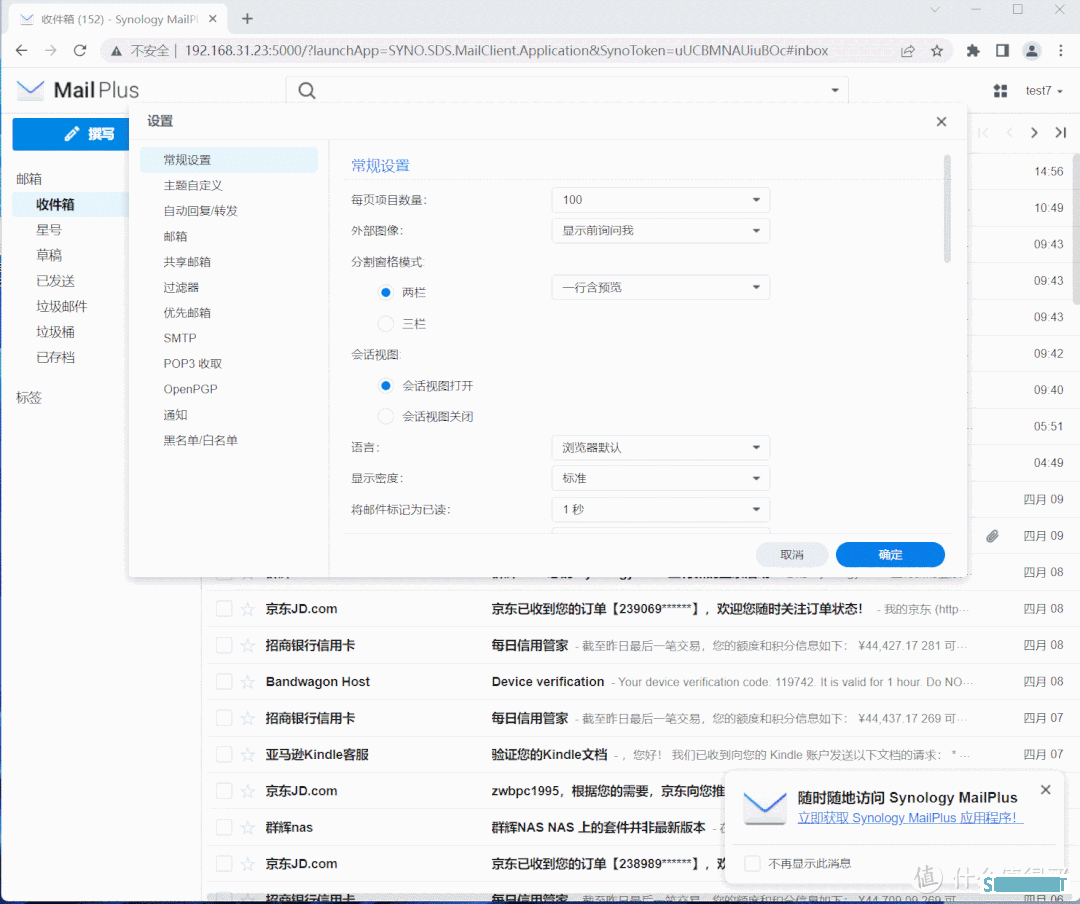Click the share page icon in address bar
Image resolution: width=1080 pixels, height=904 pixels.
[908, 50]
